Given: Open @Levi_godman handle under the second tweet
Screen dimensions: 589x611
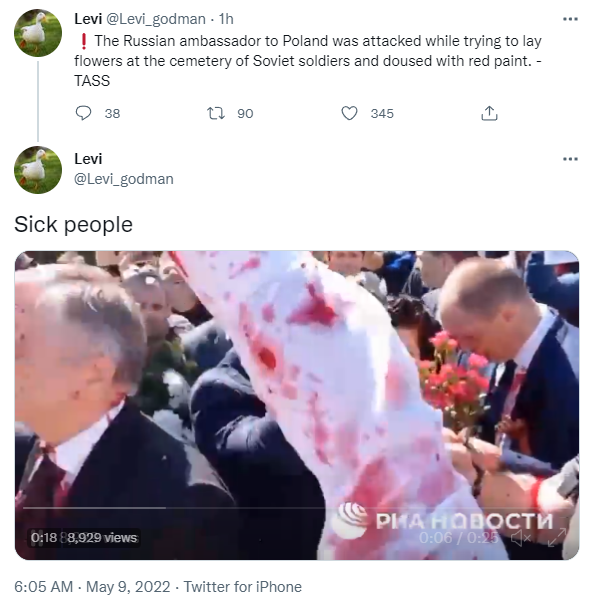Looking at the screenshot, I should [124, 179].
